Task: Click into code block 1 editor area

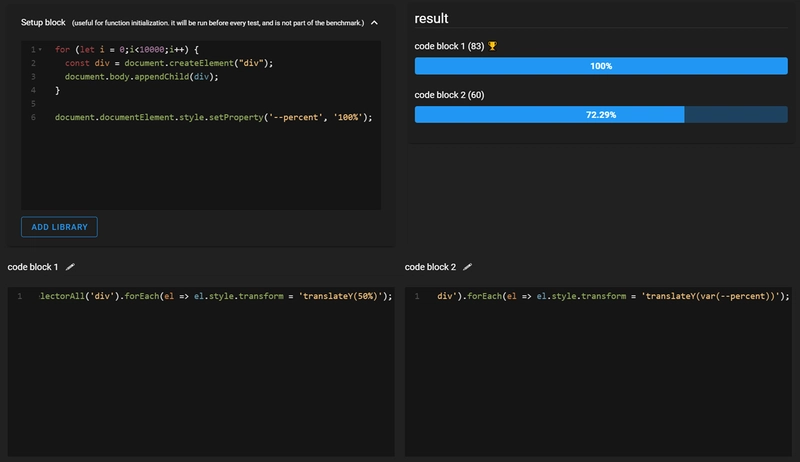Action: point(201,371)
